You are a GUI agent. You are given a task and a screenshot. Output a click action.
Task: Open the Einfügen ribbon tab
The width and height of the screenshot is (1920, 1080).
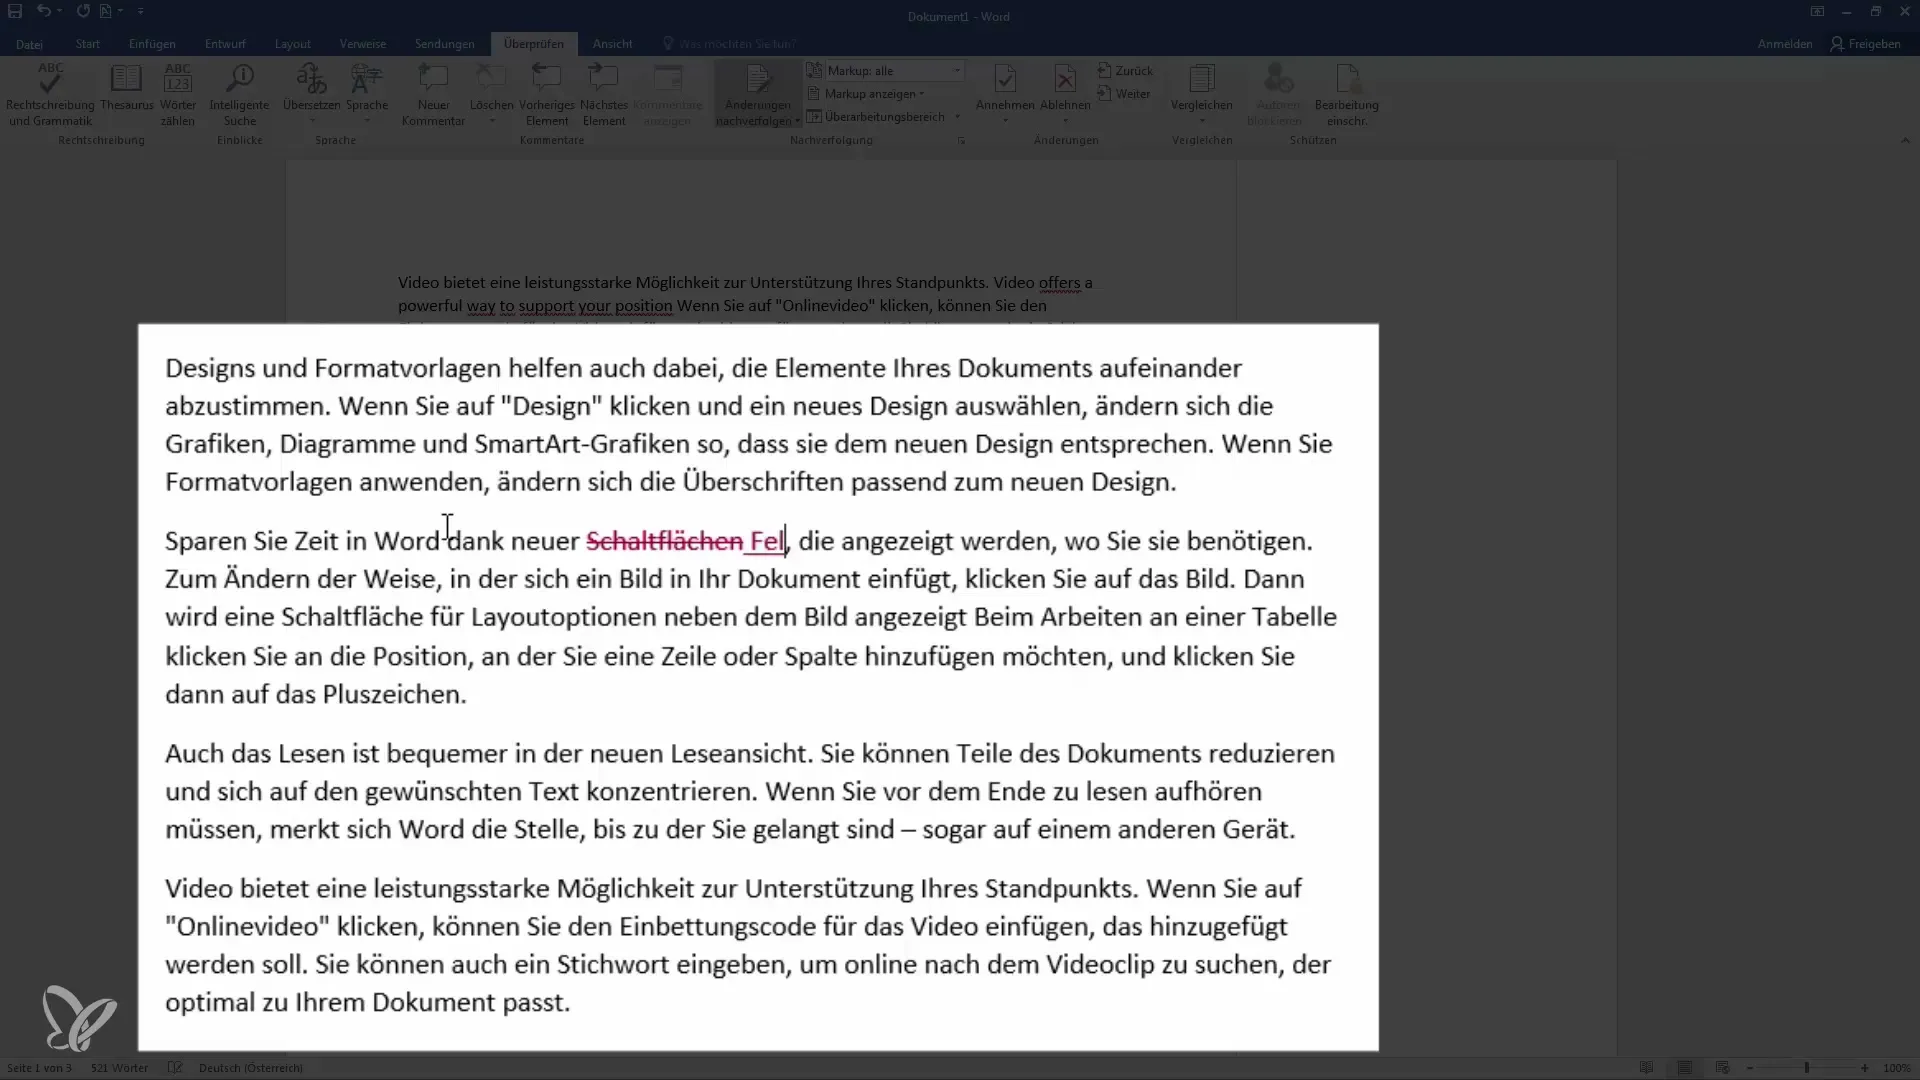tap(152, 44)
